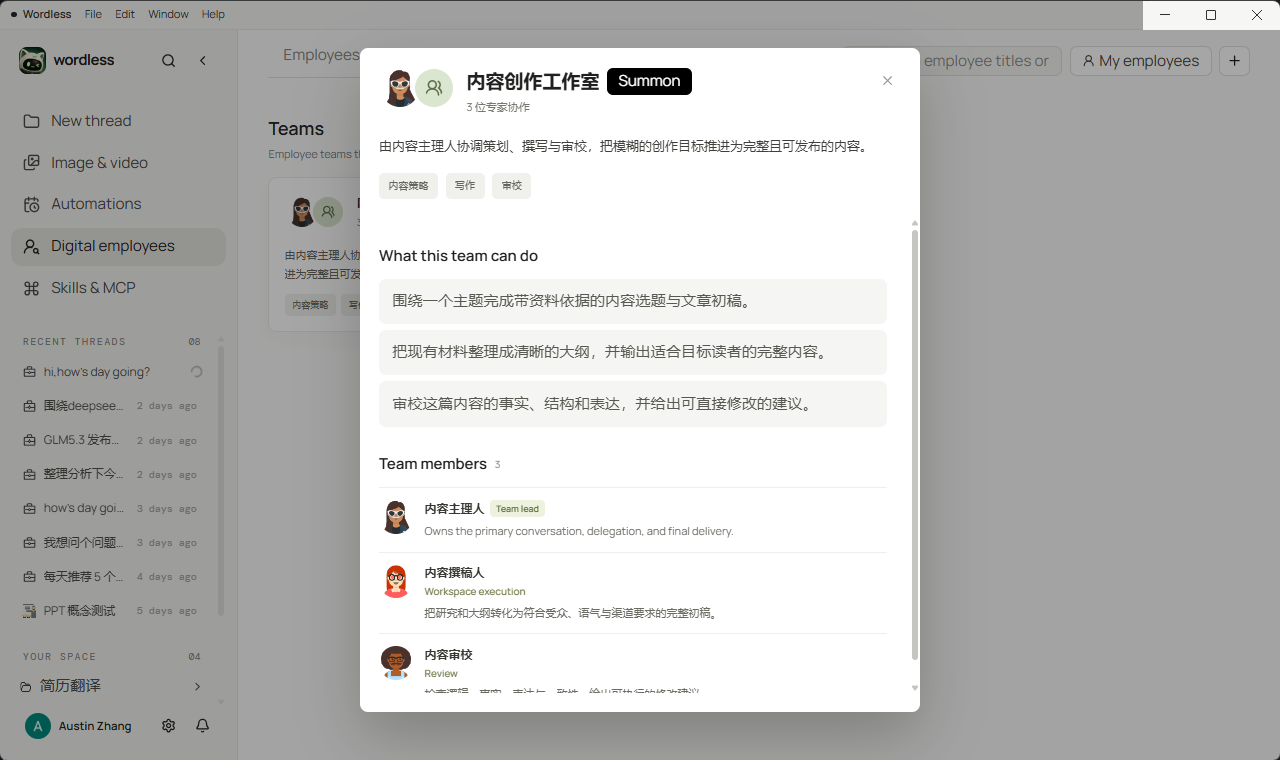Click the PPT 概念测试 thread icon
Image resolution: width=1280 pixels, height=760 pixels.
[30, 610]
